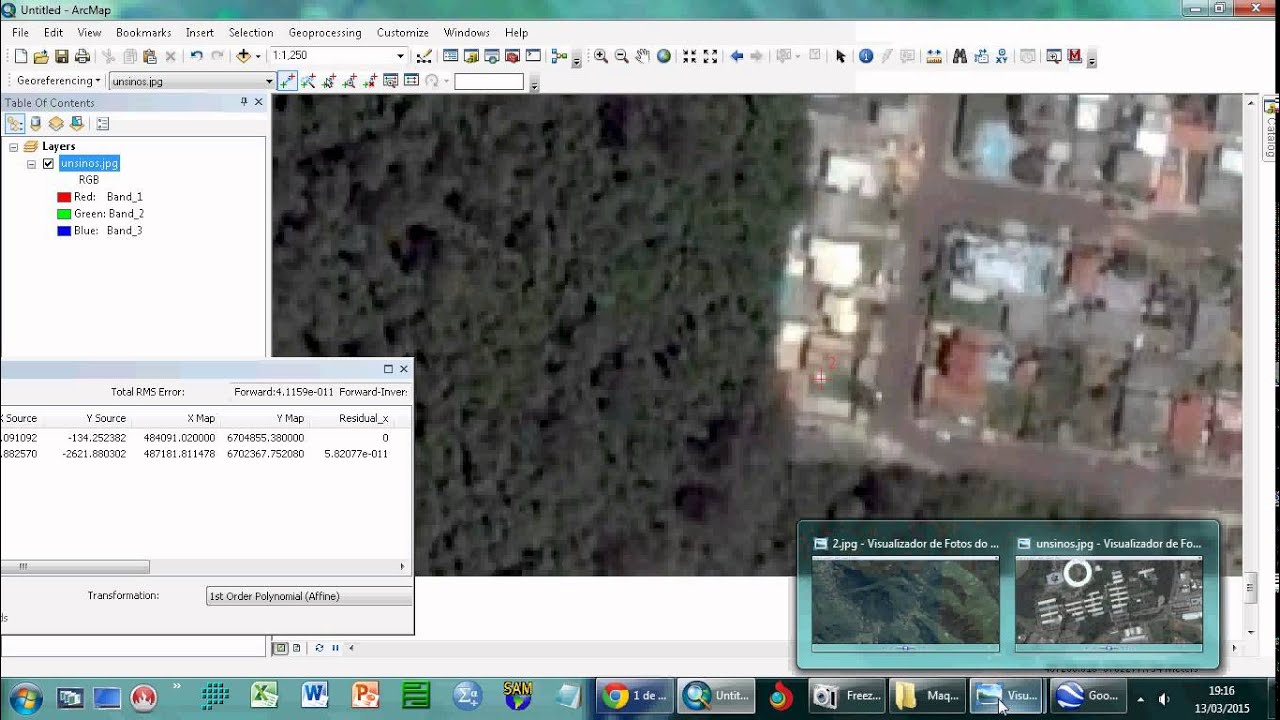Open the Python window icon
The height and width of the screenshot is (720, 1280).
tap(533, 57)
